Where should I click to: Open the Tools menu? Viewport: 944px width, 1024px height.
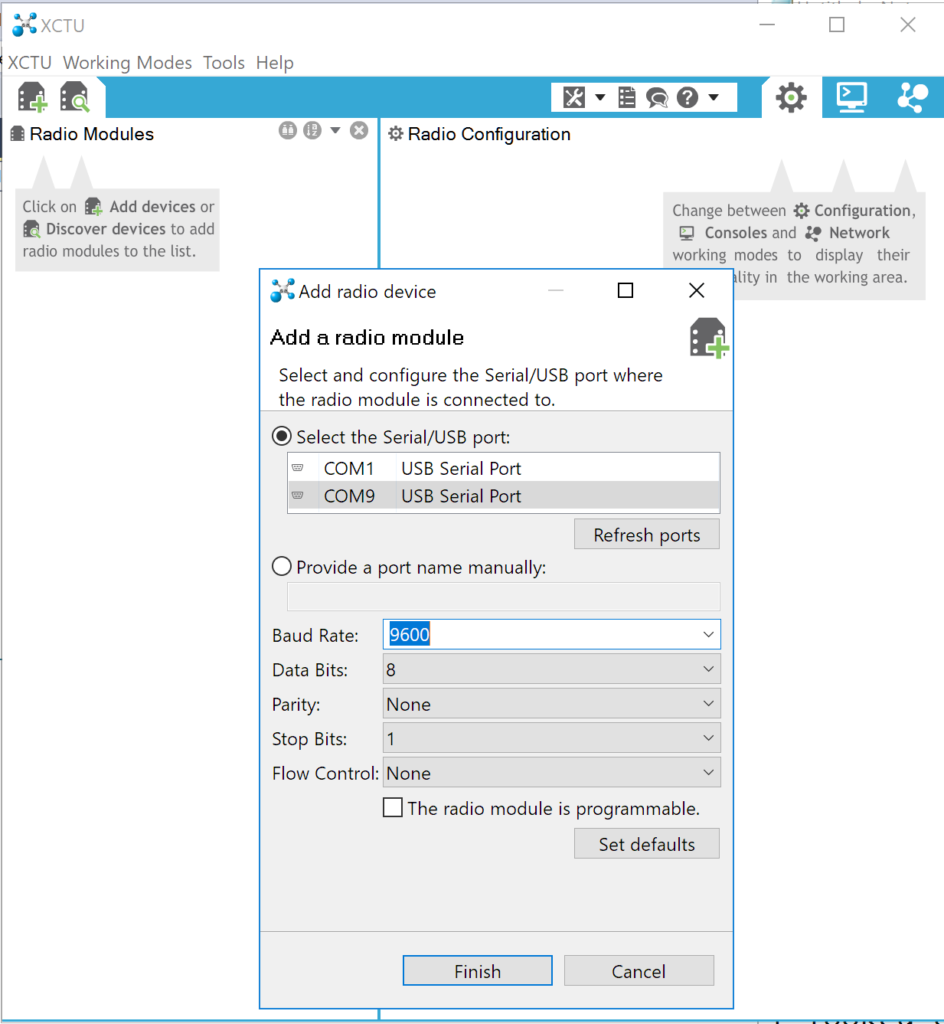pyautogui.click(x=224, y=63)
